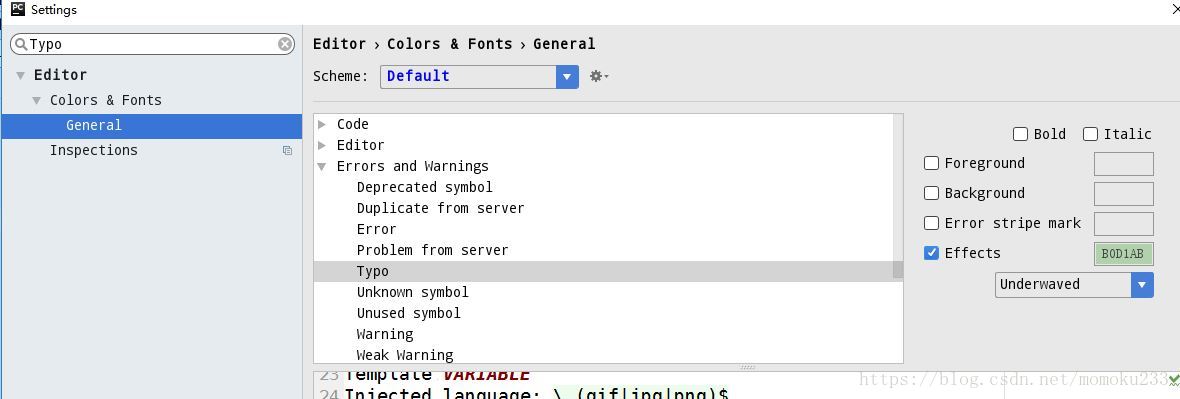This screenshot has height=399, width=1180.
Task: Click Editor in the breadcrumb path
Action: [x=339, y=44]
